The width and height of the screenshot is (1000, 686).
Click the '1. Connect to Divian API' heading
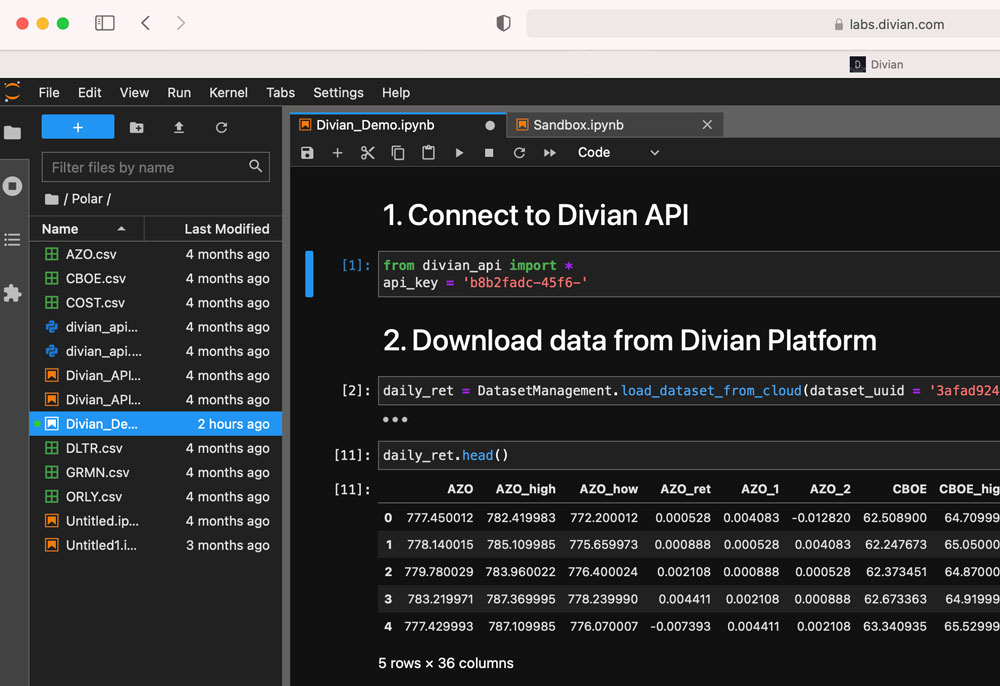point(536,215)
